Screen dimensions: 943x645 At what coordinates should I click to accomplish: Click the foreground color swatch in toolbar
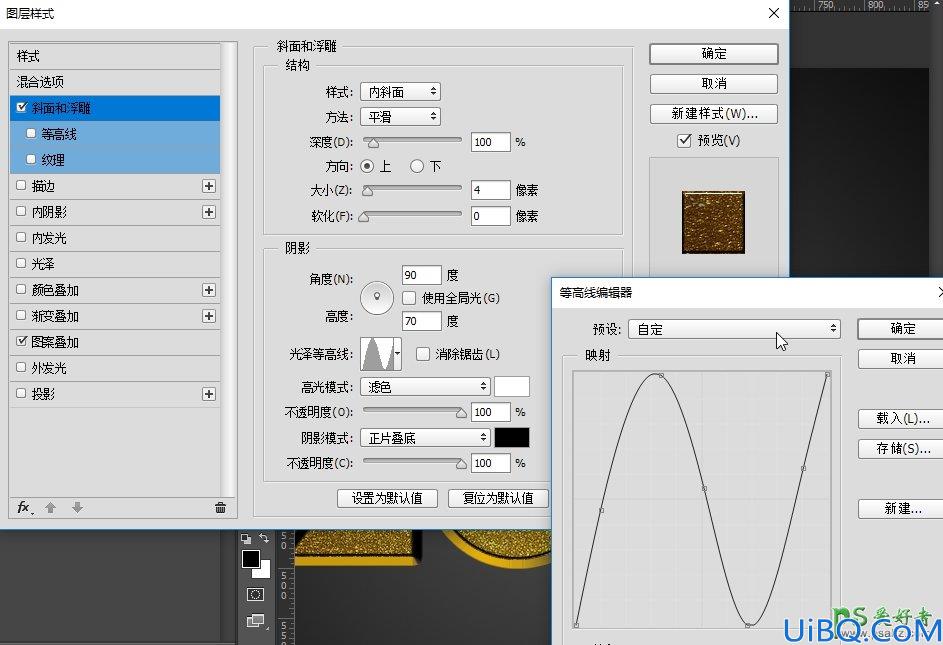point(251,559)
